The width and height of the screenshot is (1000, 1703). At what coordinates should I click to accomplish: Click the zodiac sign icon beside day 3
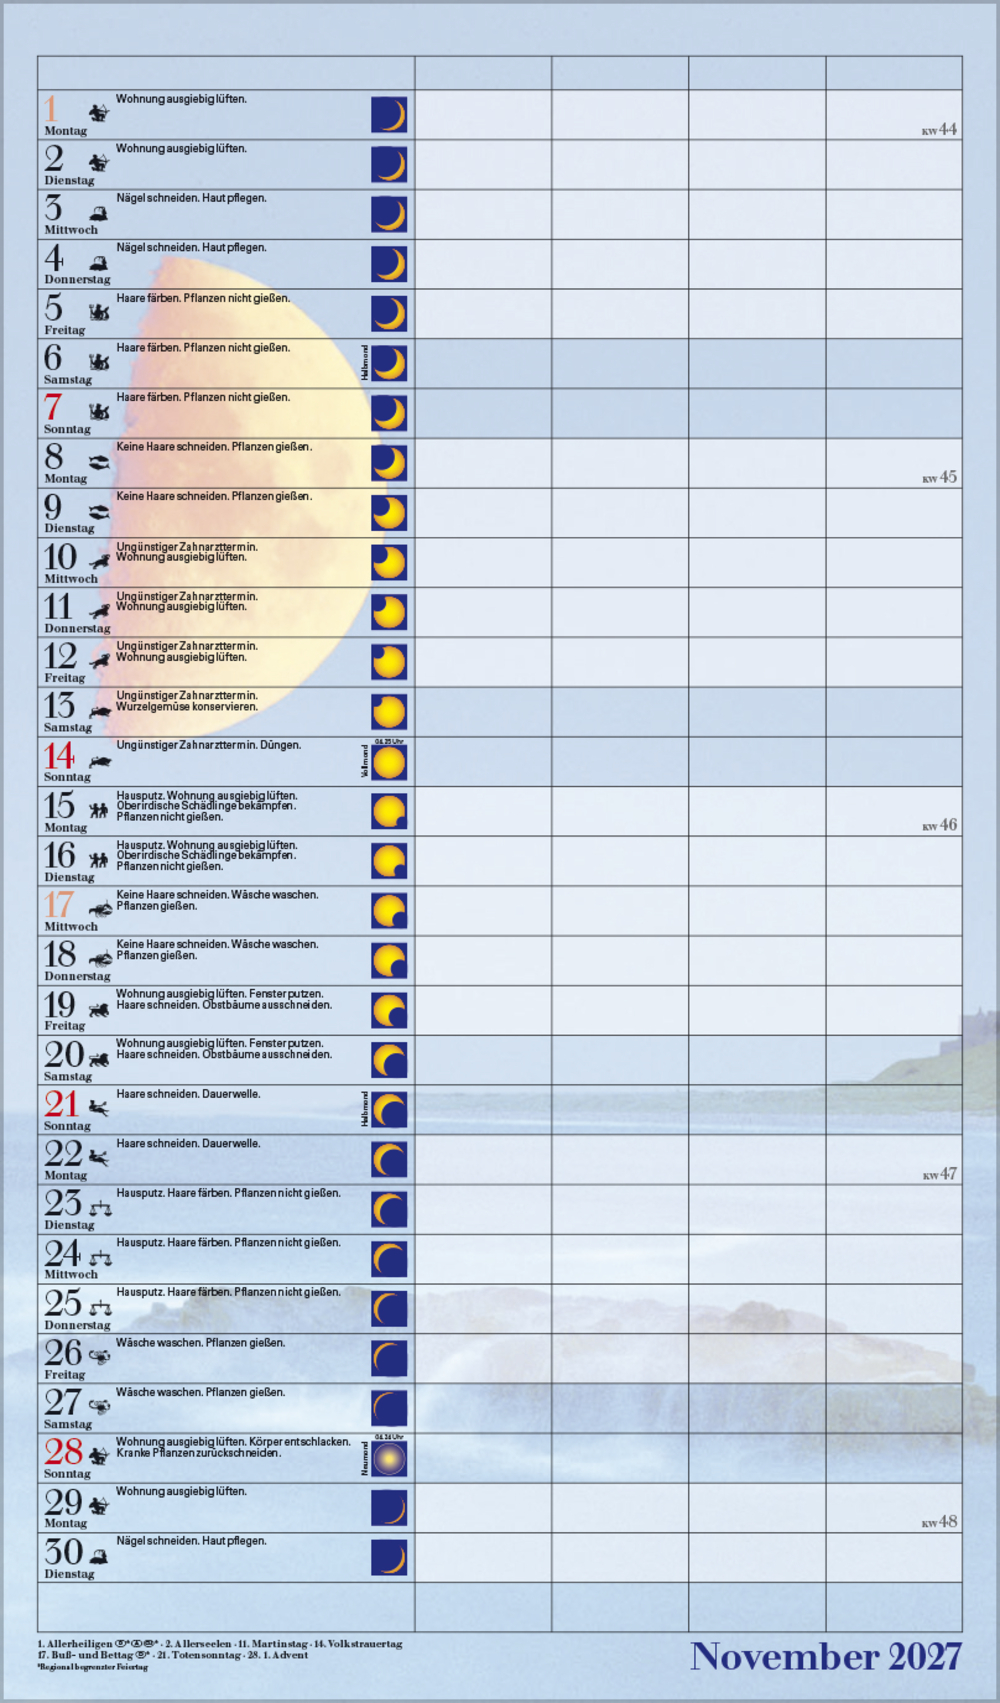pyautogui.click(x=98, y=213)
